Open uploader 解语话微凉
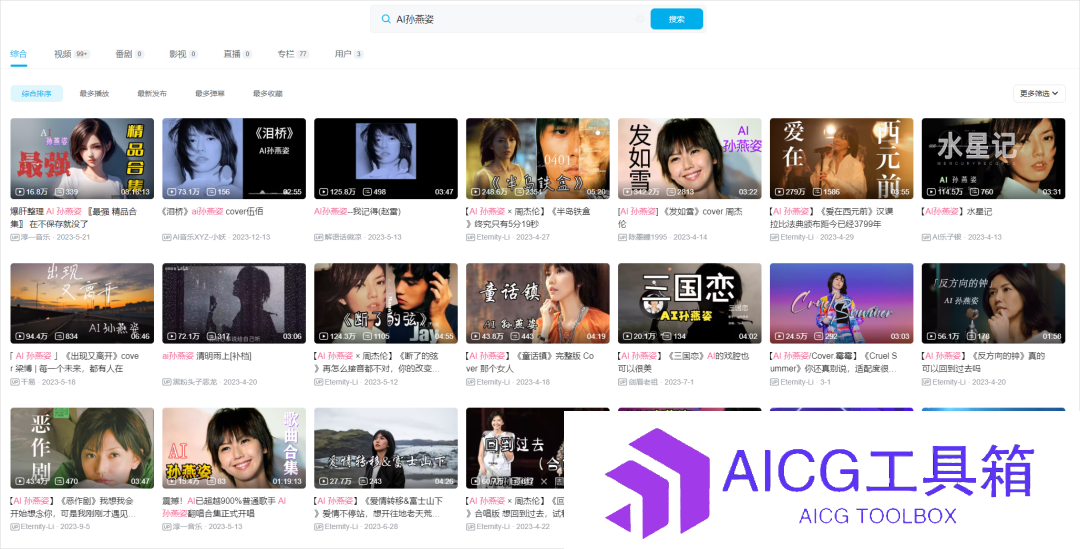The image size is (1080, 549). pos(344,237)
